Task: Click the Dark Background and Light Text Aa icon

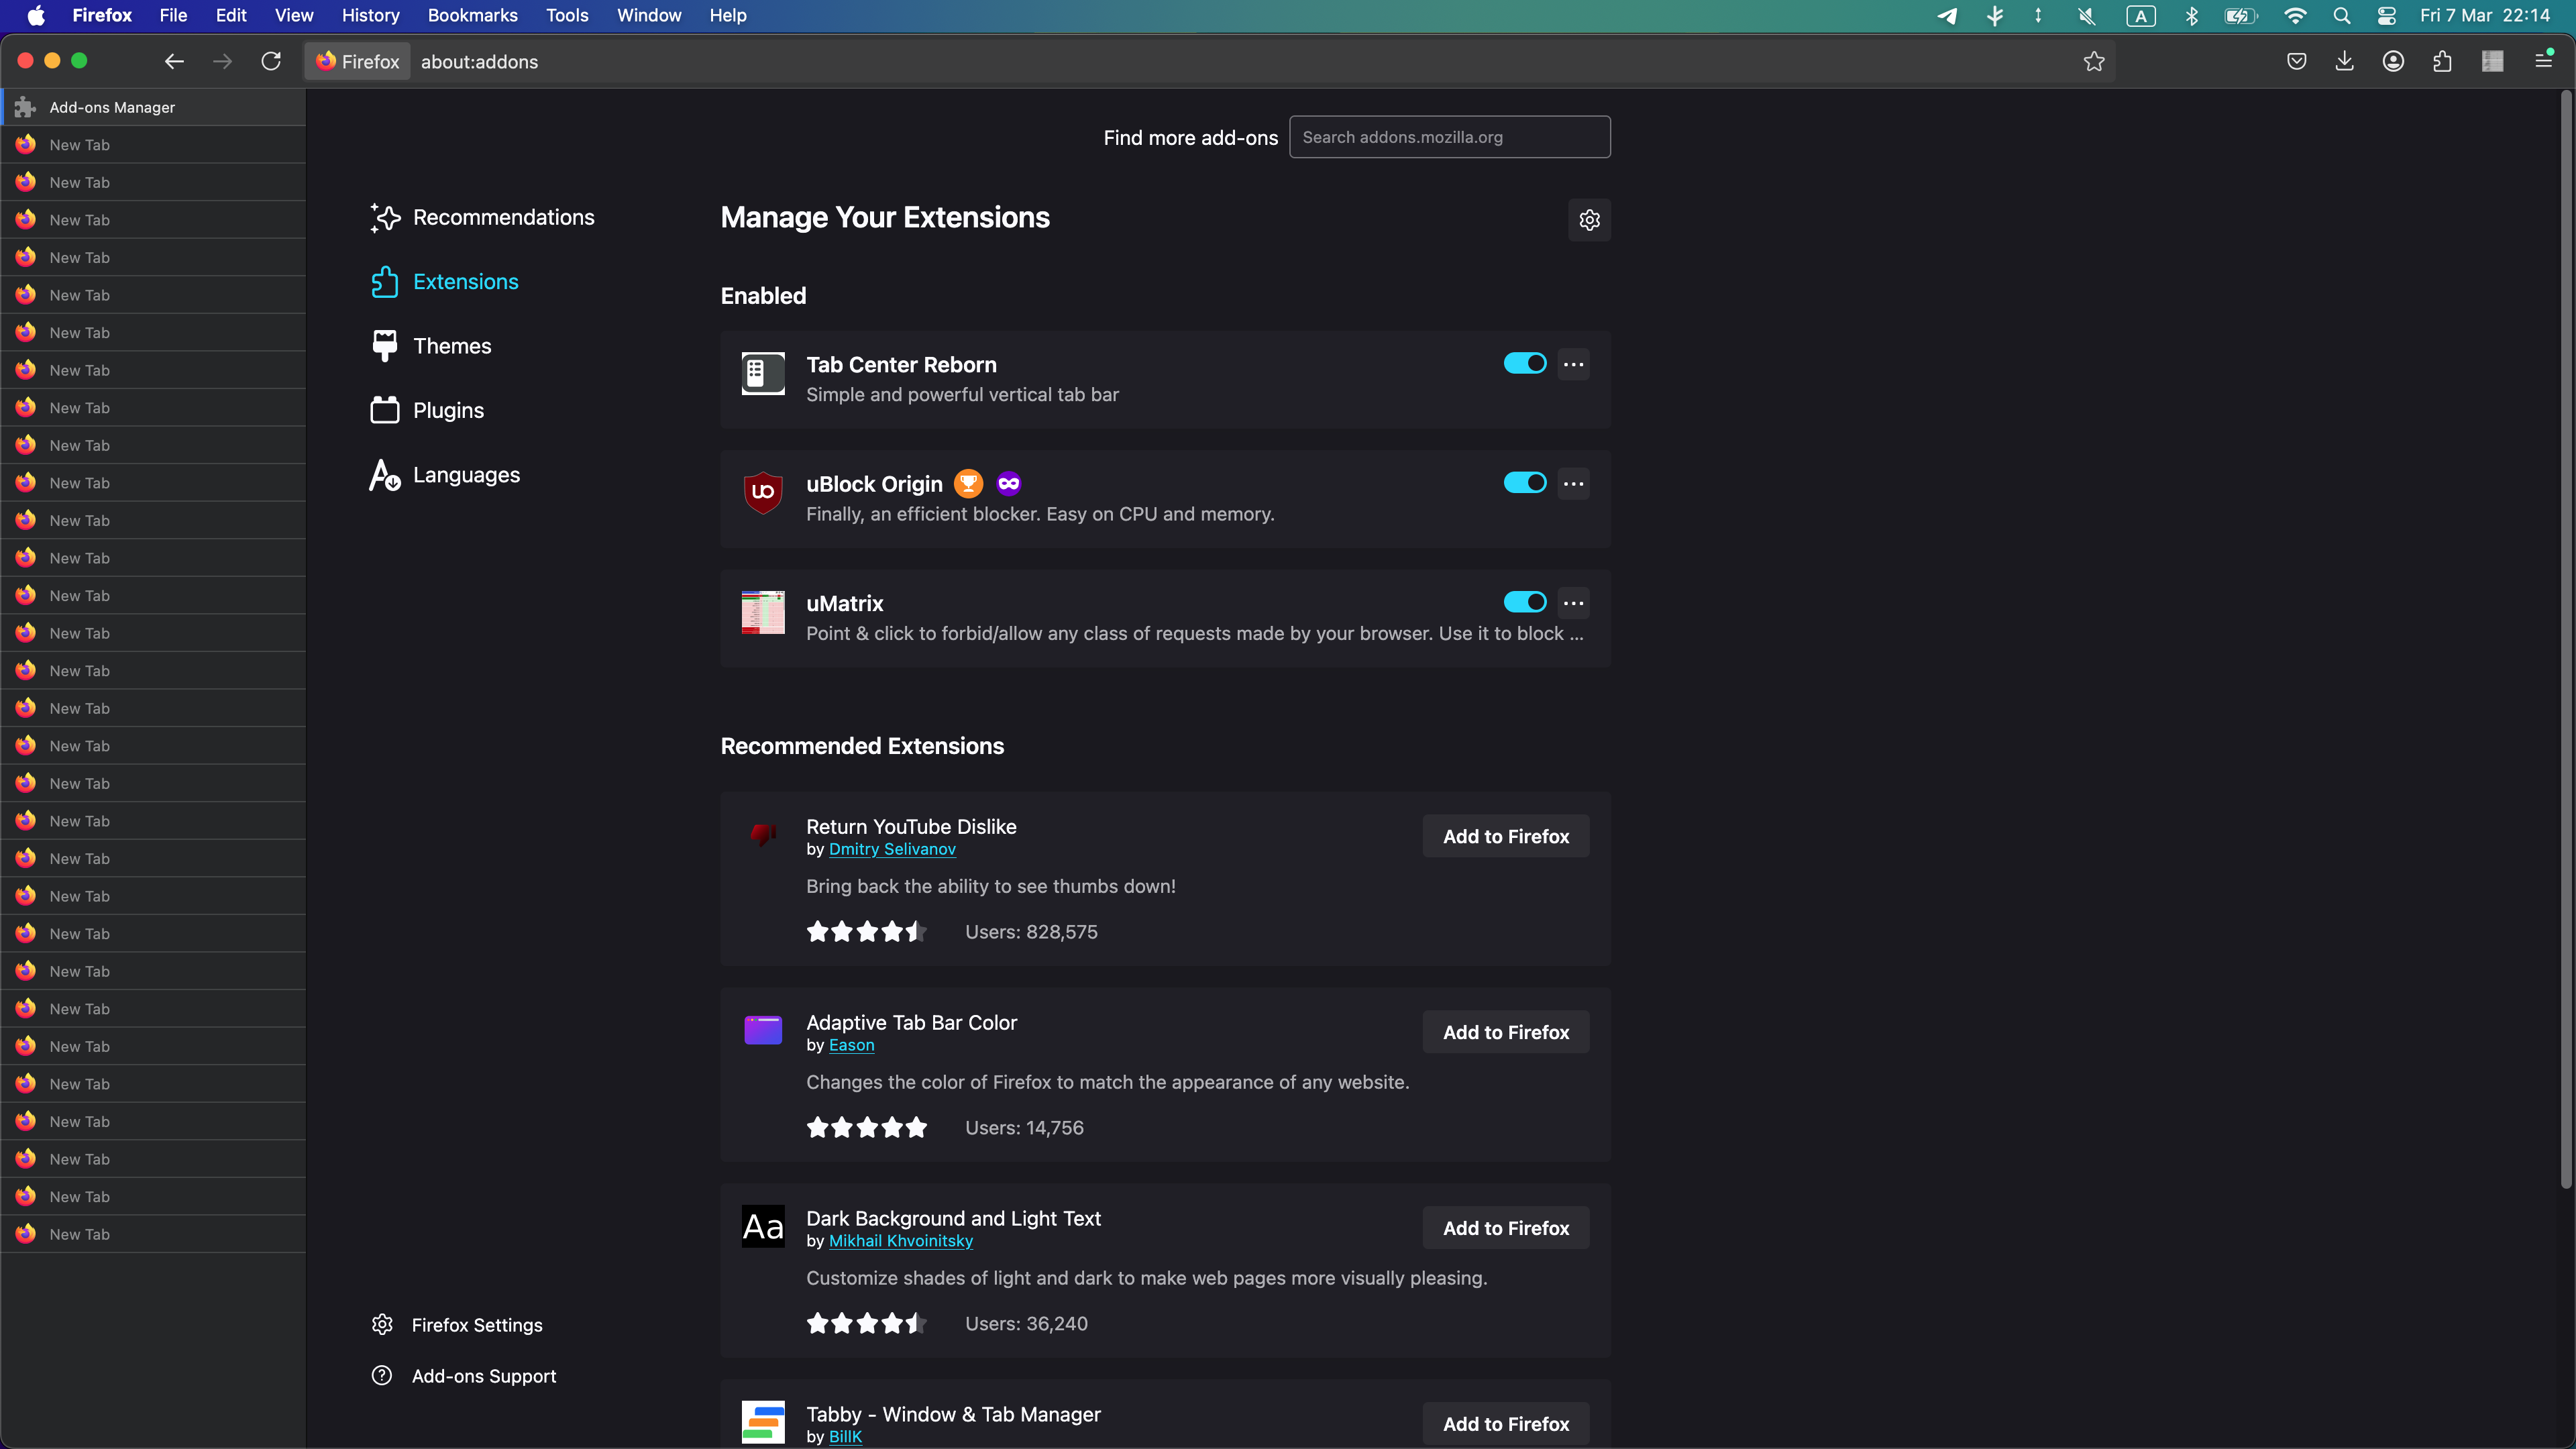Action: click(763, 1226)
